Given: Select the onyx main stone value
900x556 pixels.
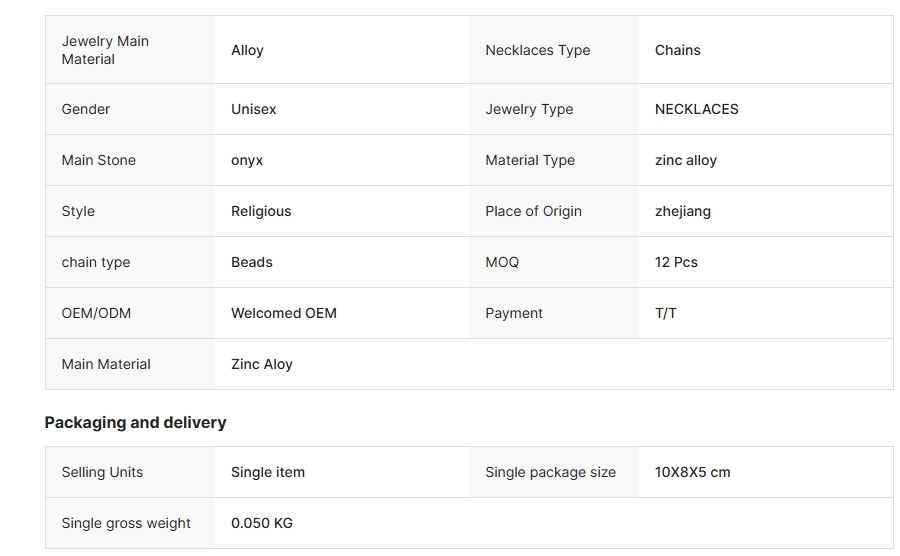Looking at the screenshot, I should tap(247, 160).
